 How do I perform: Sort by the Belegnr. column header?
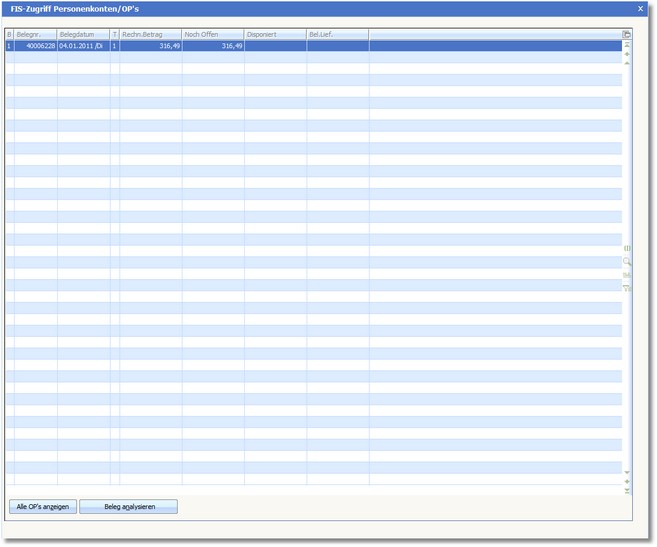(x=35, y=35)
